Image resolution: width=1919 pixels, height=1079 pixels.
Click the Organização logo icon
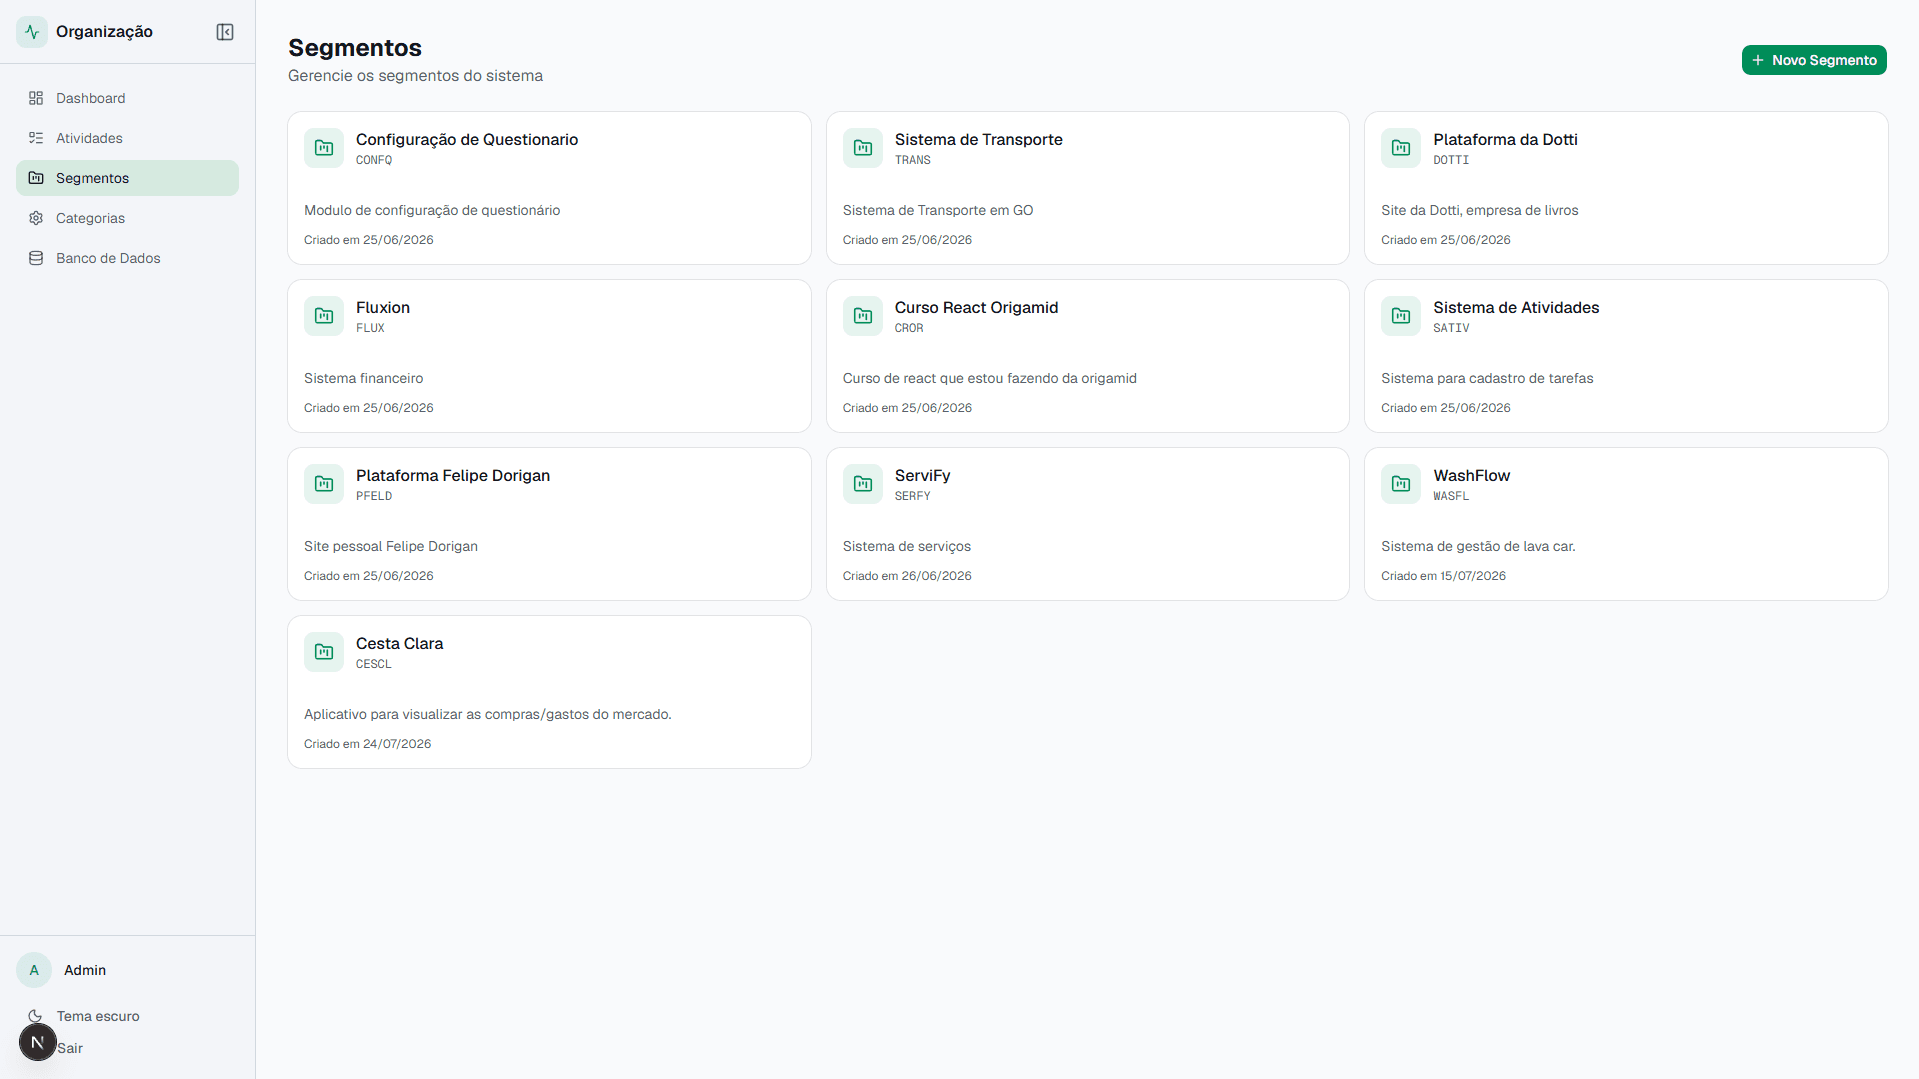tap(32, 32)
